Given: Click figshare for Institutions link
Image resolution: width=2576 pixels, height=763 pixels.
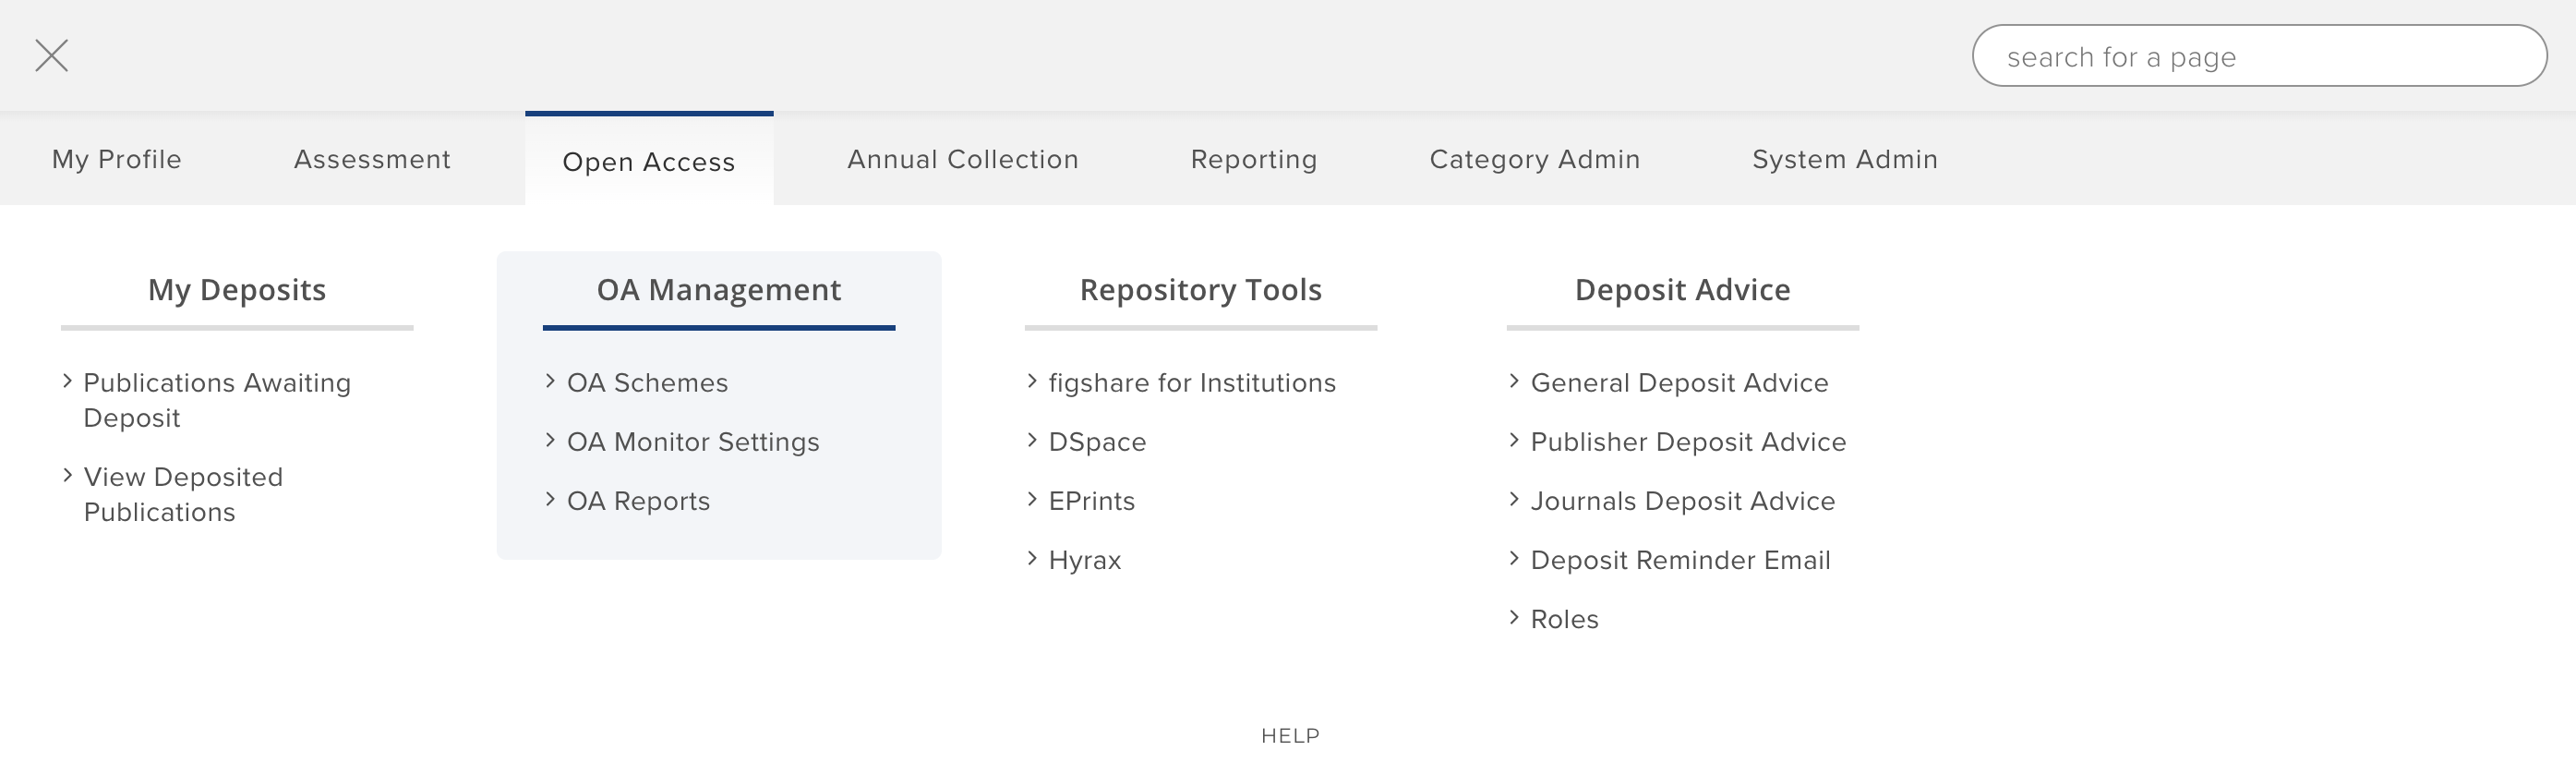Looking at the screenshot, I should pyautogui.click(x=1191, y=383).
